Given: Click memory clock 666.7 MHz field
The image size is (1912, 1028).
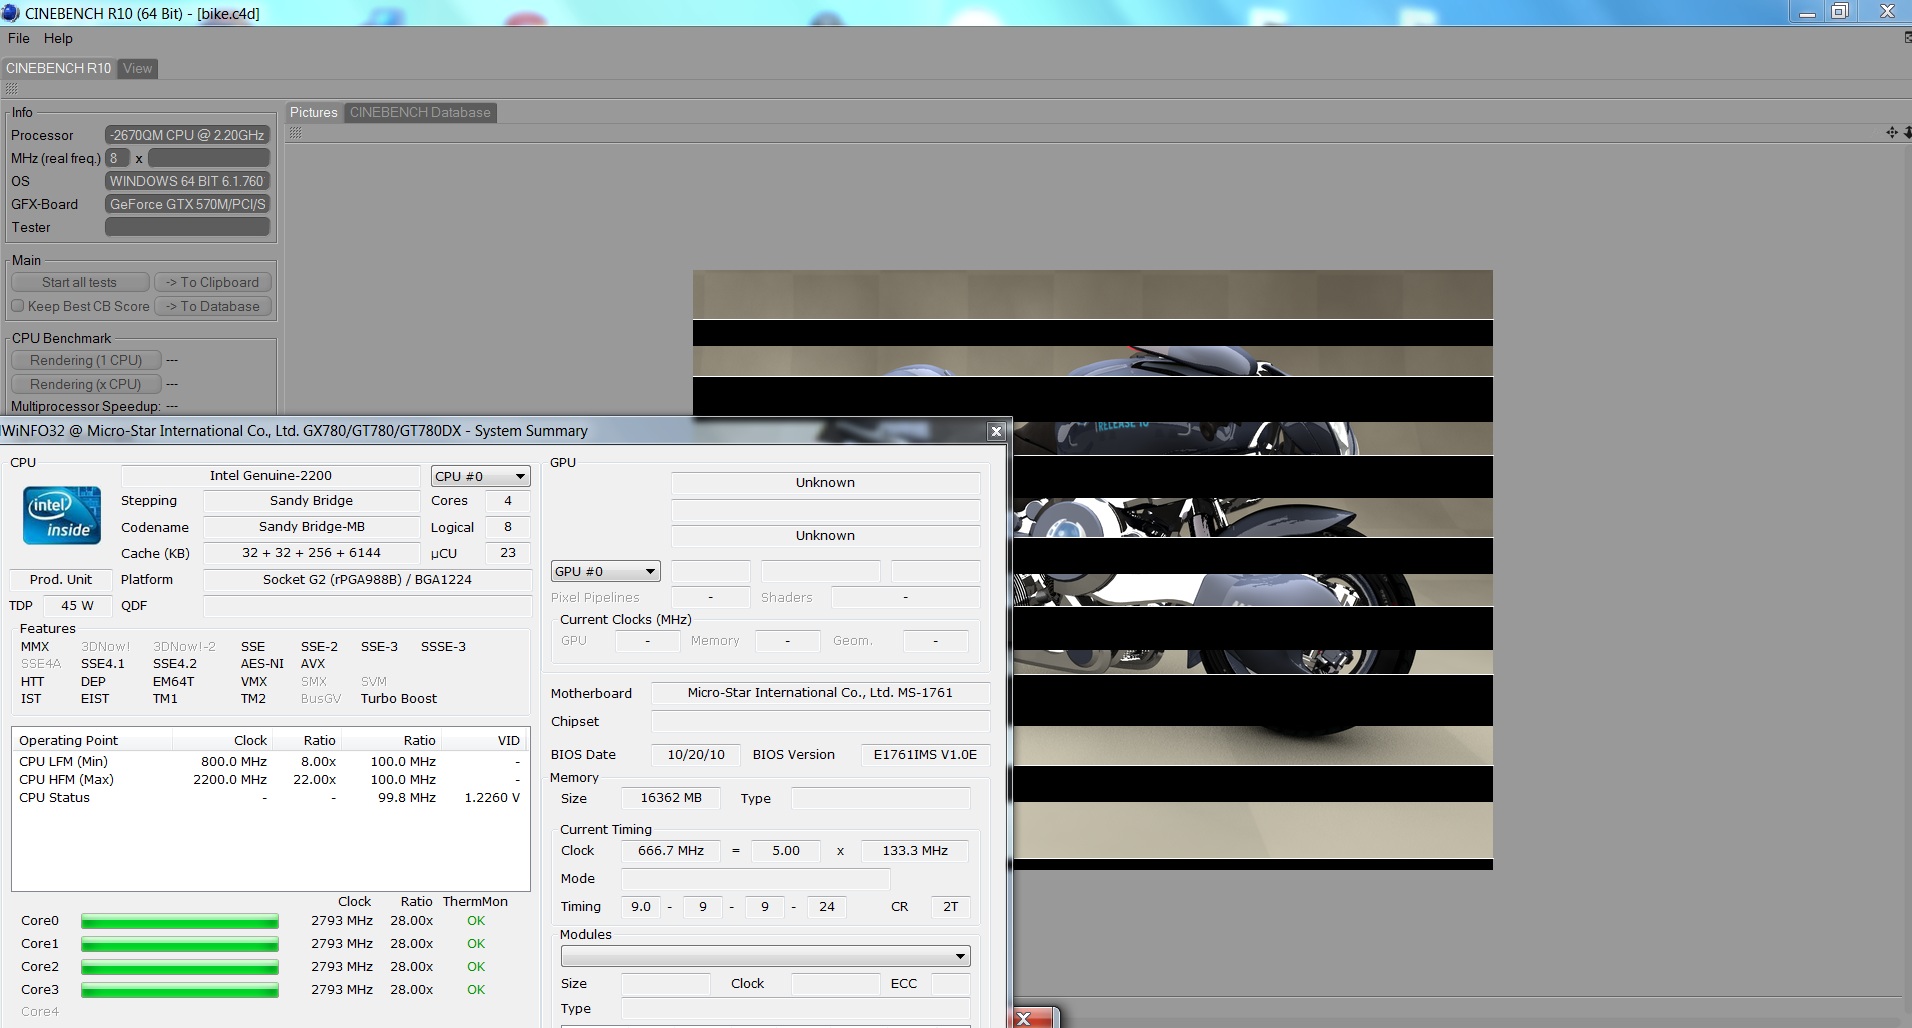Looking at the screenshot, I should [x=671, y=851].
